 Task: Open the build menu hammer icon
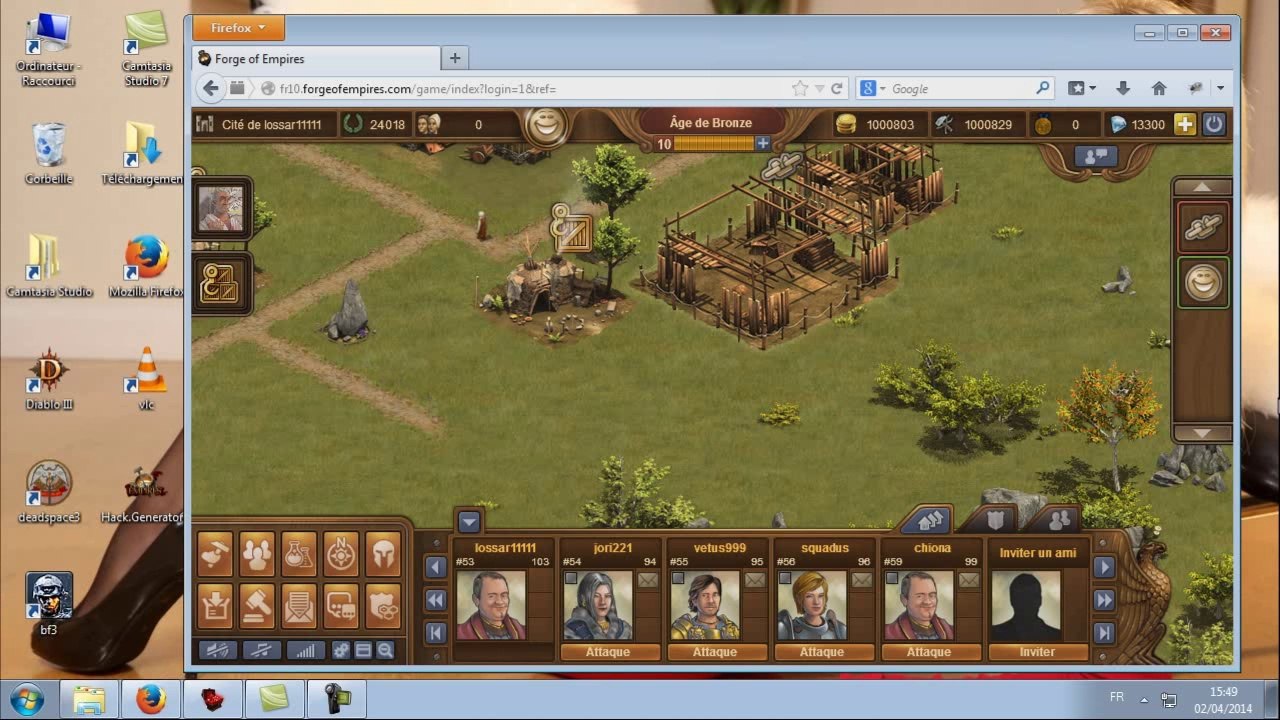tap(216, 553)
